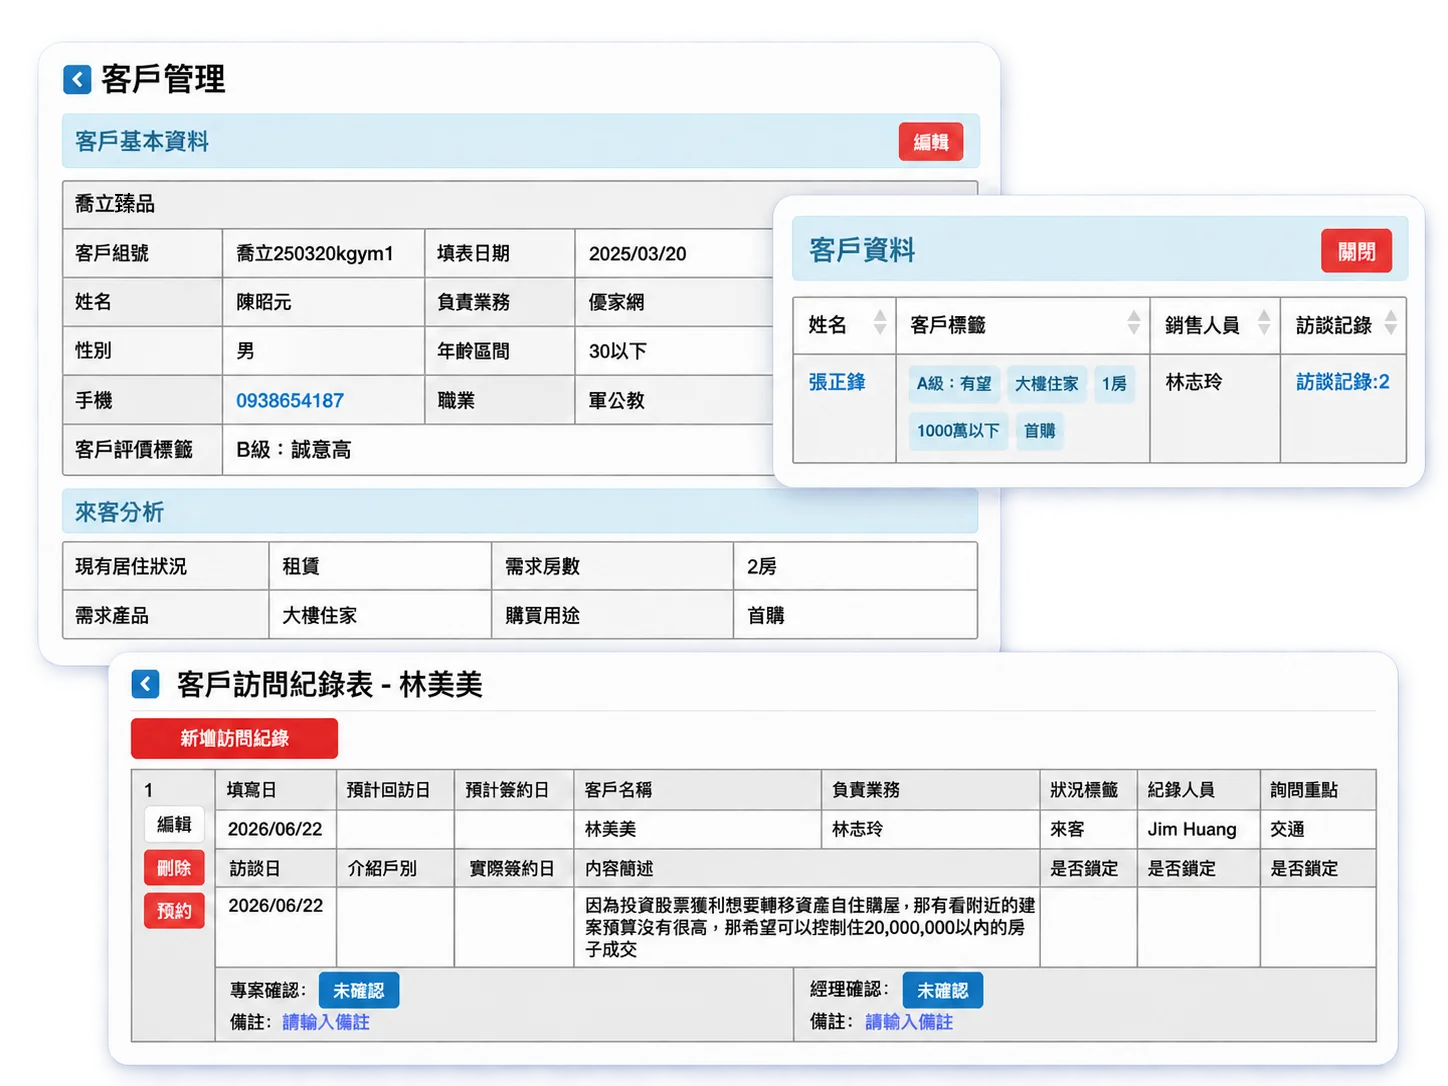Open customer 張正鋒 link

(x=837, y=382)
